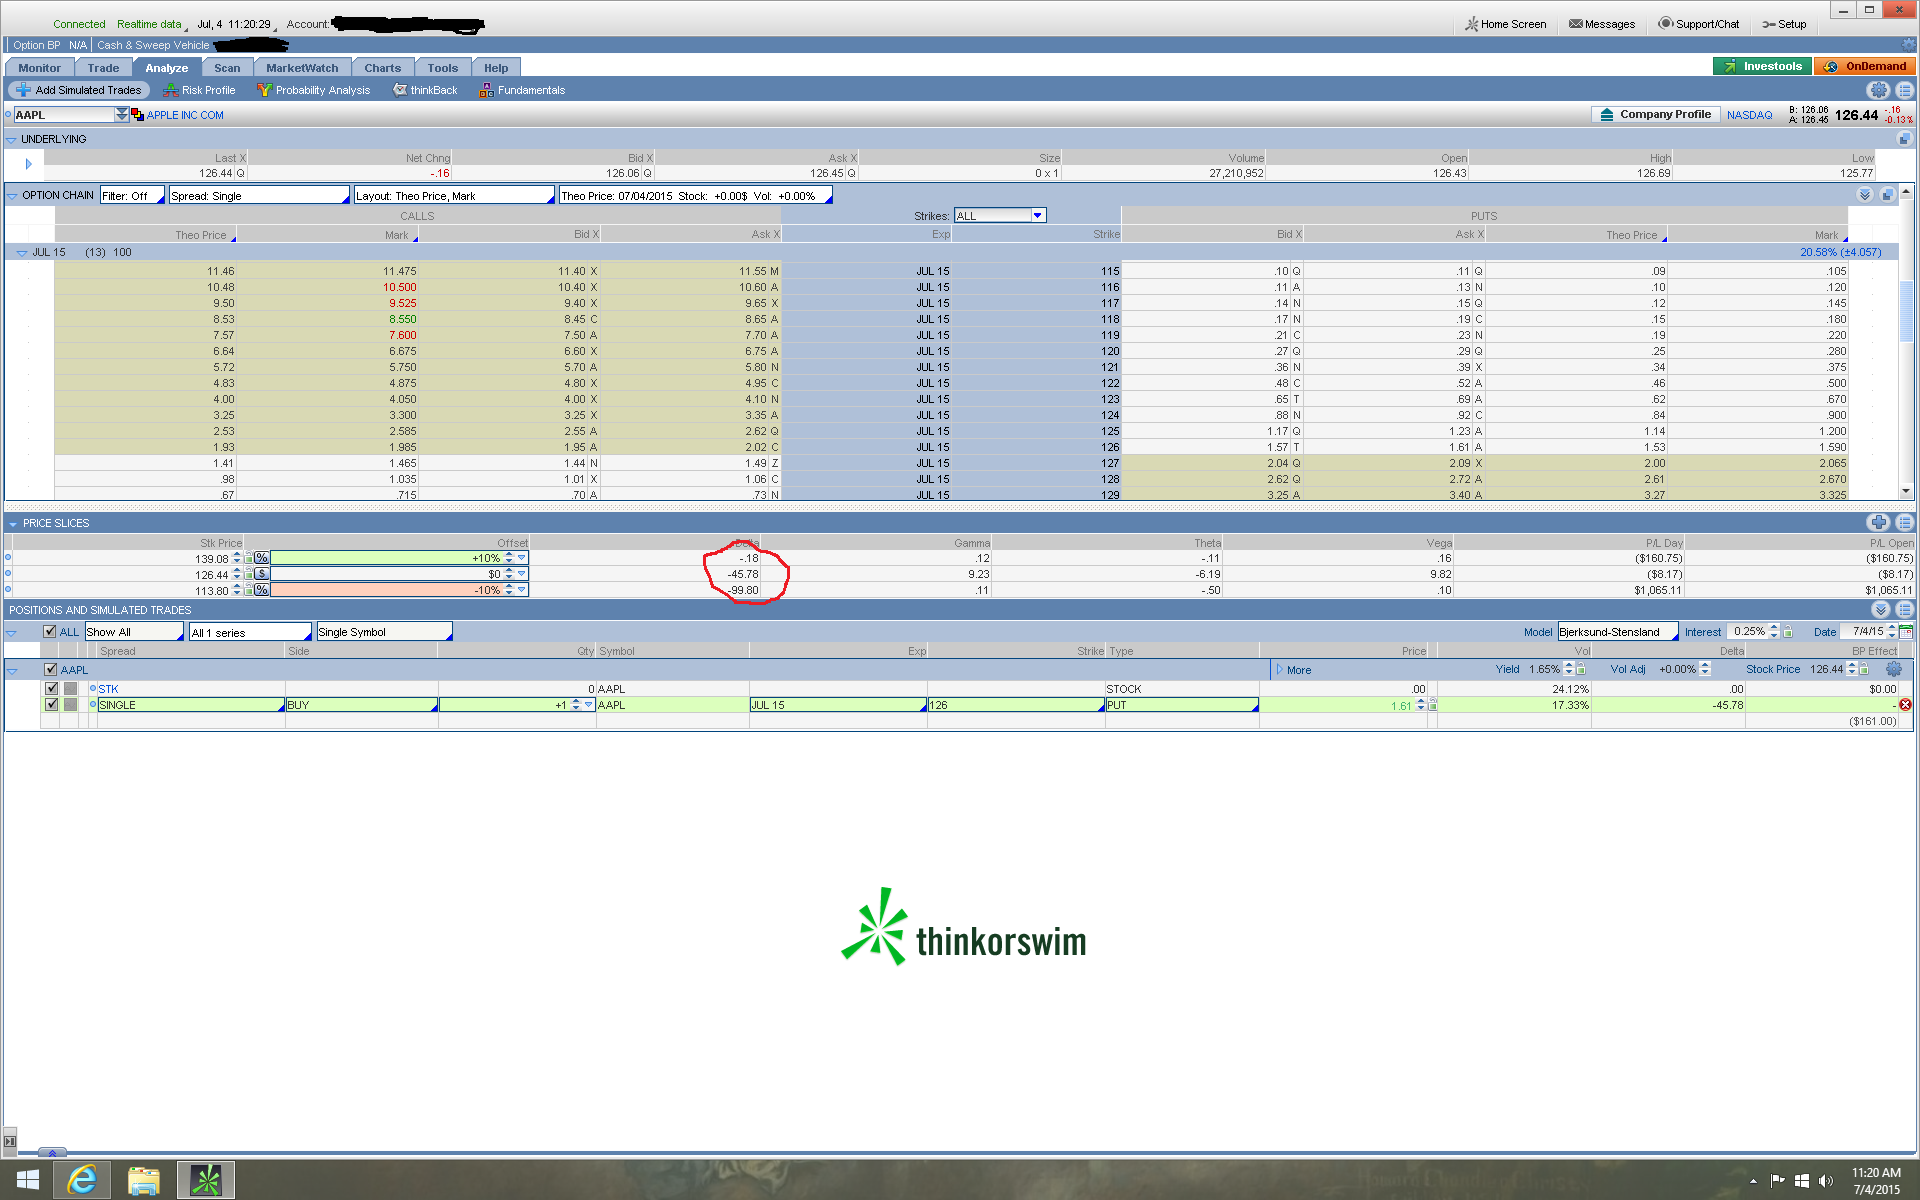The width and height of the screenshot is (1920, 1200).
Task: Uncheck the SINGLE row checkbox
Action: pos(52,705)
